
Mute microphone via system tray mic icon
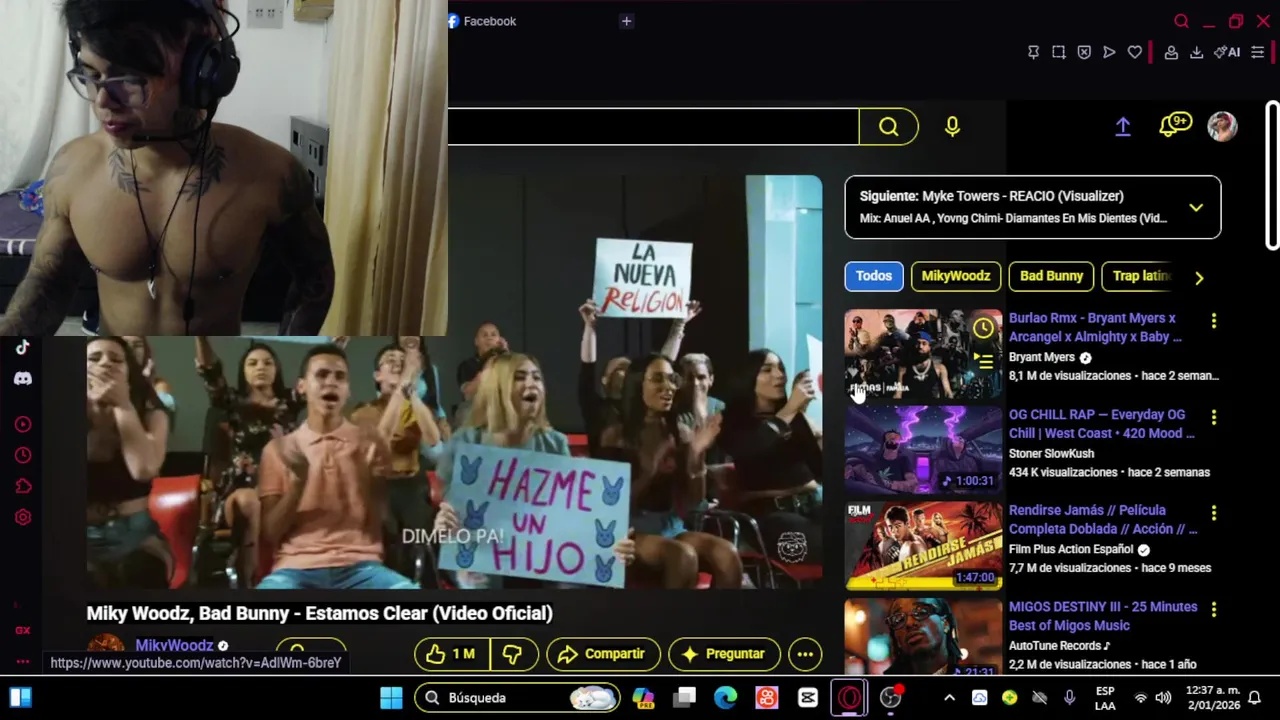1070,697
